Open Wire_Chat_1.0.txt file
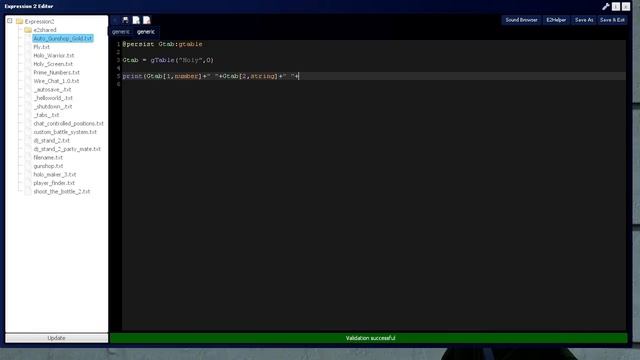The width and height of the screenshot is (640, 360). [x=56, y=81]
